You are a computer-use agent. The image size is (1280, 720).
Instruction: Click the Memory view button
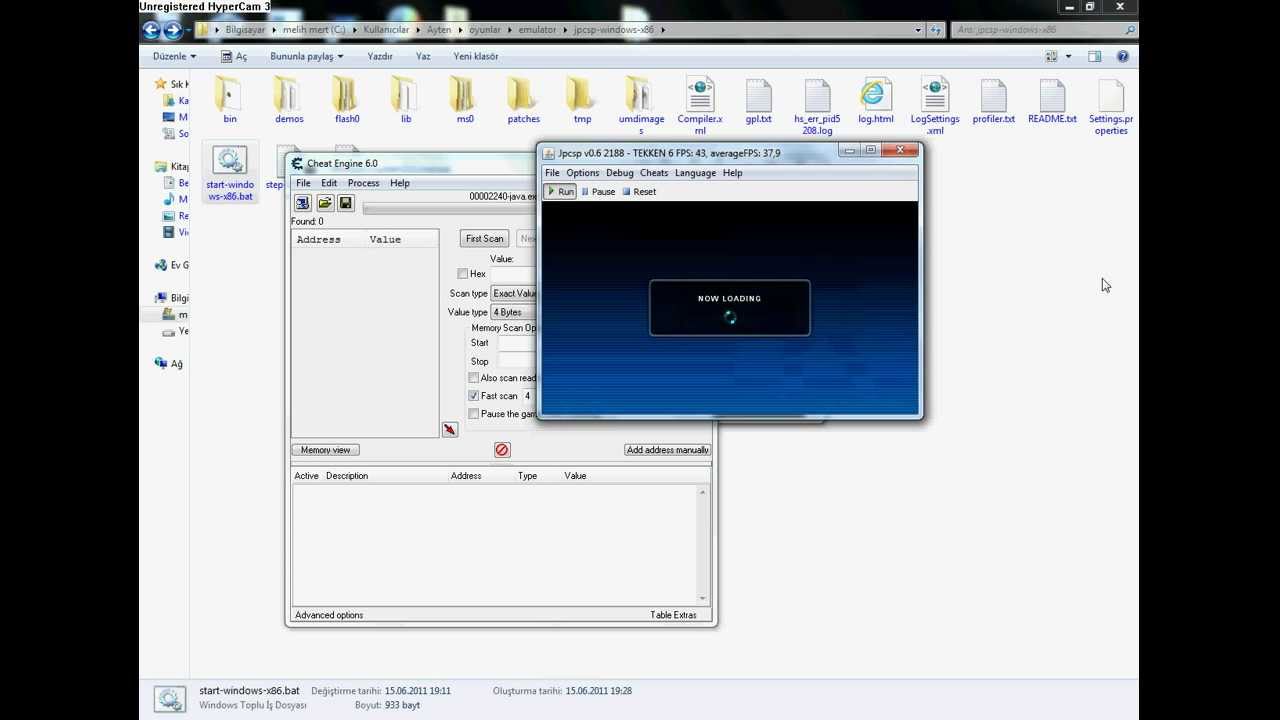click(325, 450)
